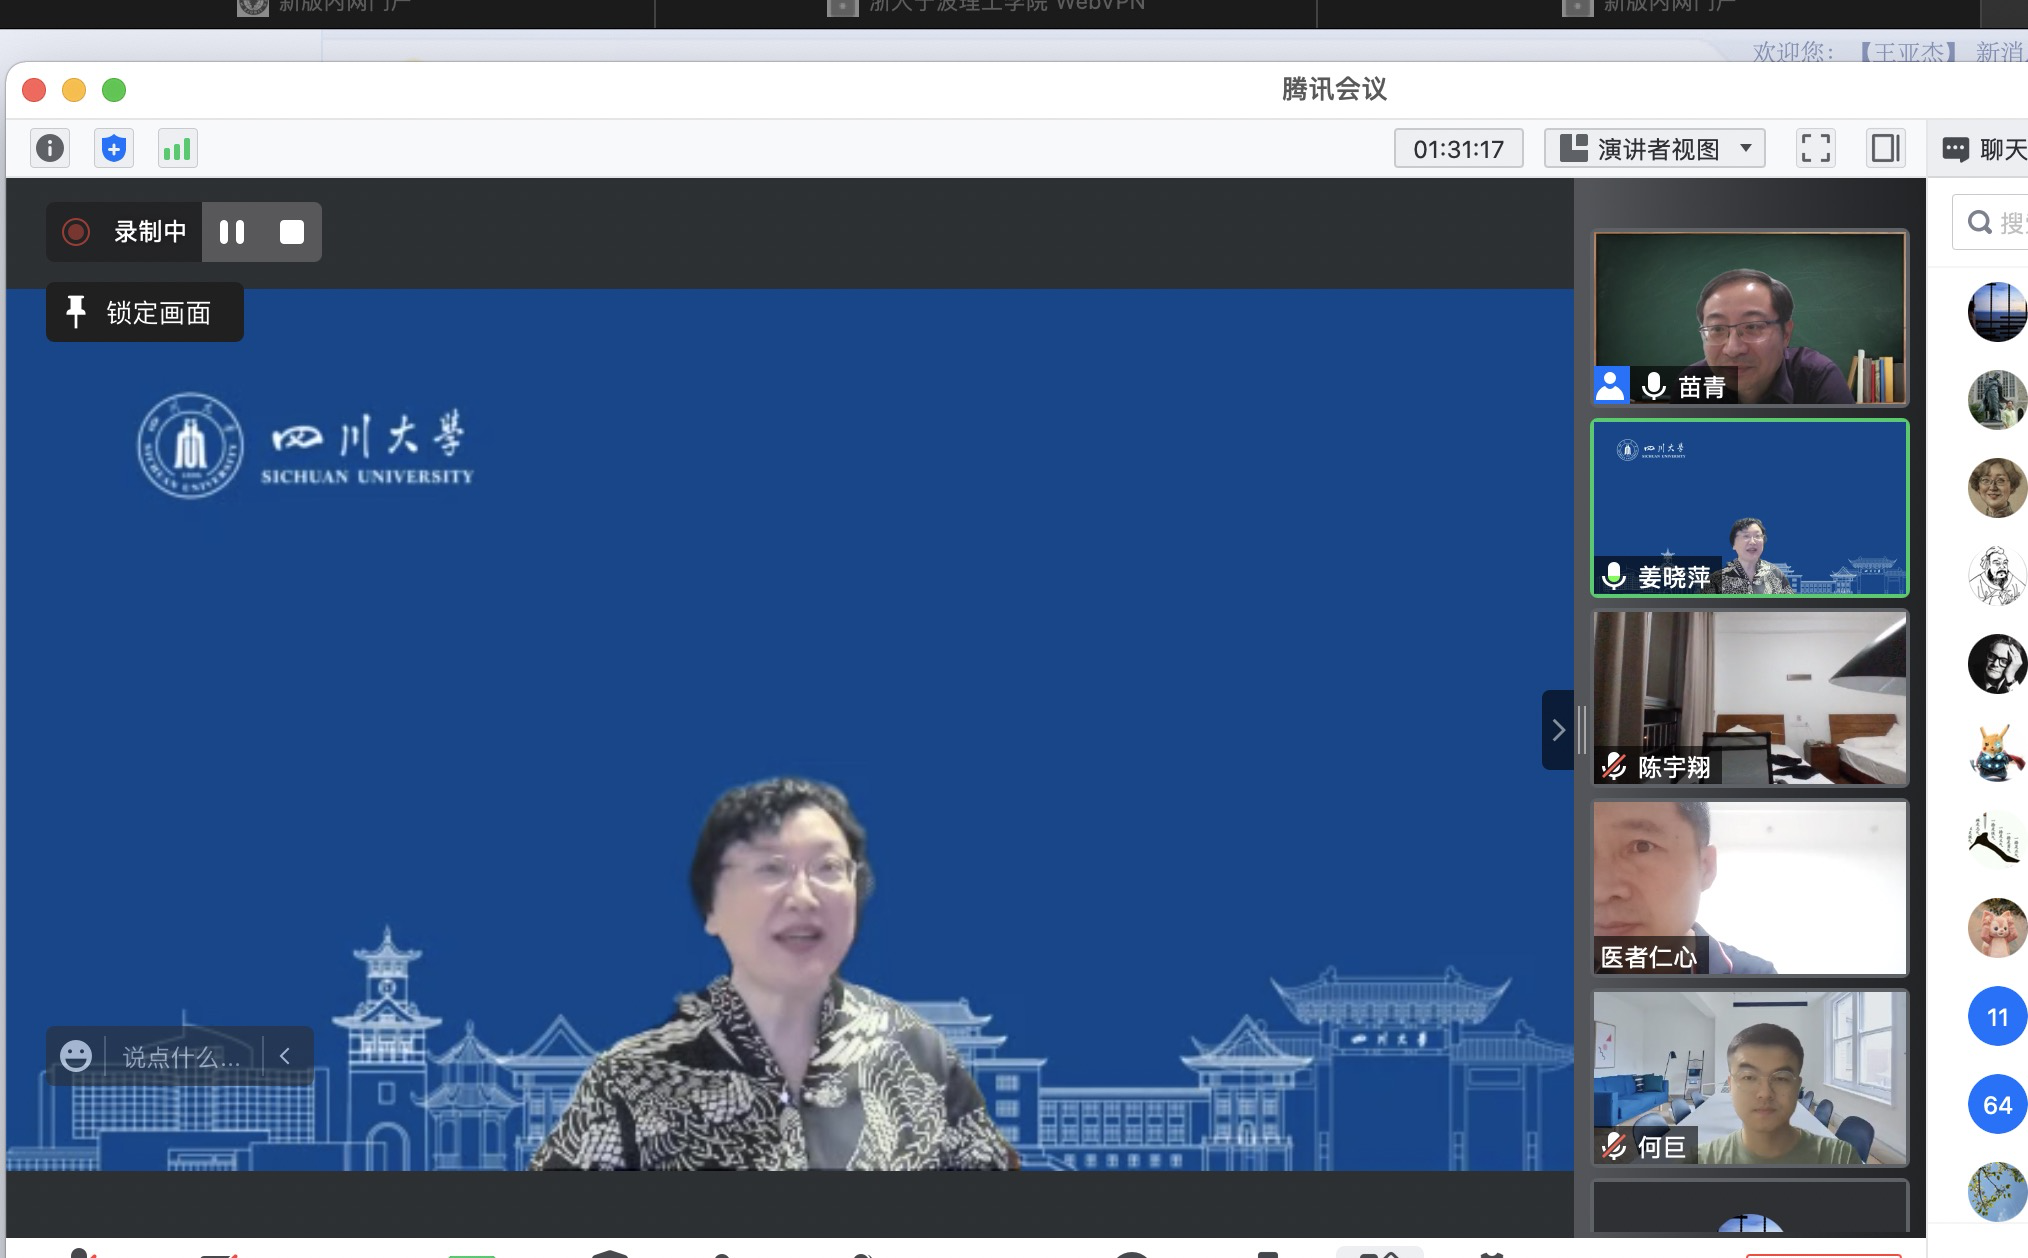The image size is (2028, 1258).
Task: Click the pin icon for 锁定画面
Action: pyautogui.click(x=76, y=312)
